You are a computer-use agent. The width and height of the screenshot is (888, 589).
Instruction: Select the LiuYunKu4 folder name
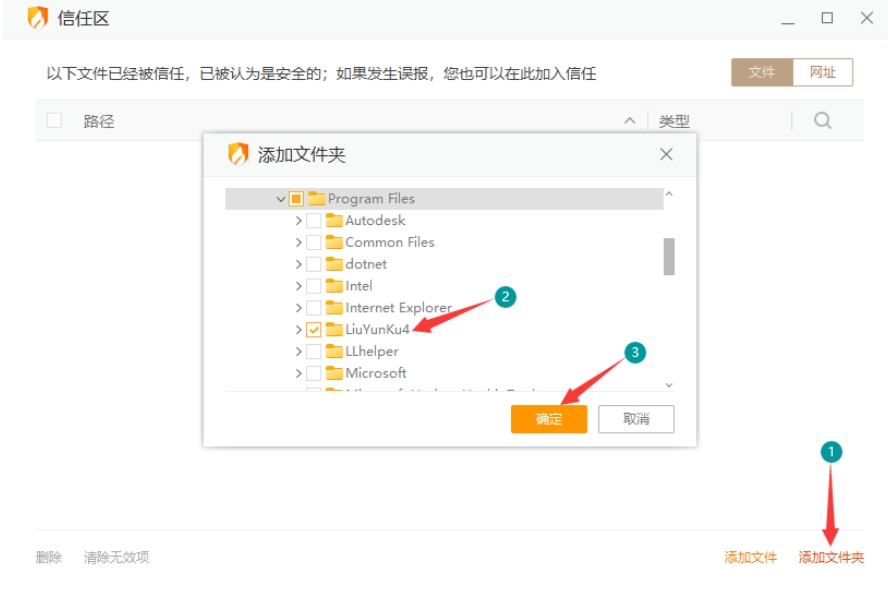tap(377, 330)
